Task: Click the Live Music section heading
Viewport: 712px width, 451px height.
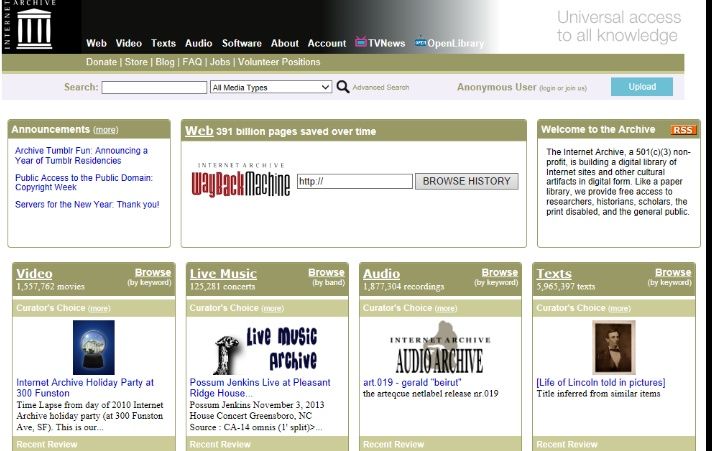Action: click(223, 273)
